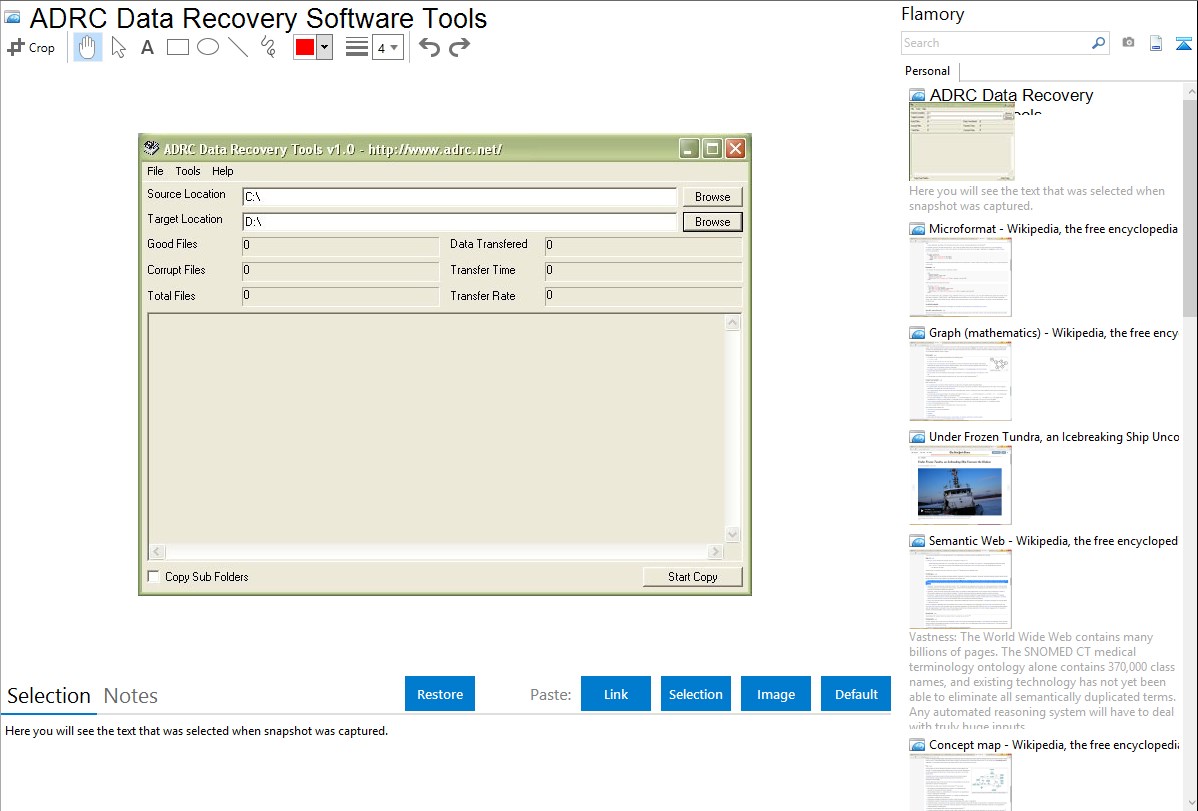Open the Personal tab
This screenshot has height=811, width=1198.
pos(927,71)
